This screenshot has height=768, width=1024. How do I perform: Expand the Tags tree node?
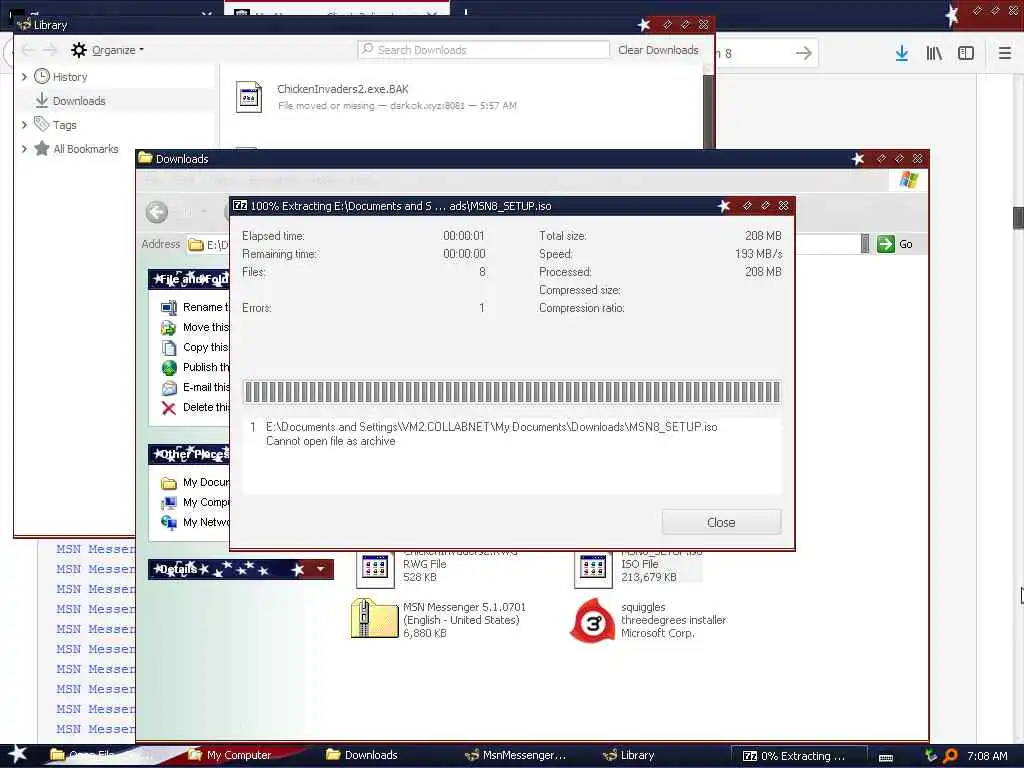[x=24, y=124]
